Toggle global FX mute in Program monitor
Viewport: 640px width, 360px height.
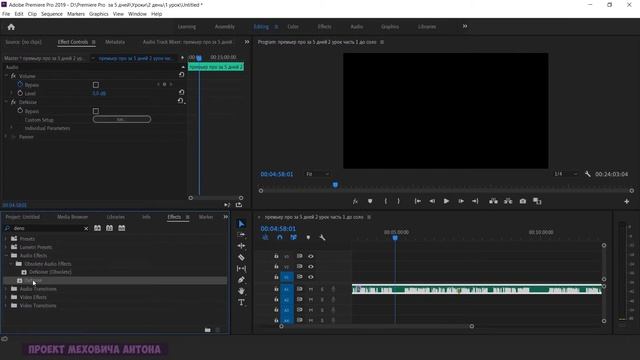(355, 201)
